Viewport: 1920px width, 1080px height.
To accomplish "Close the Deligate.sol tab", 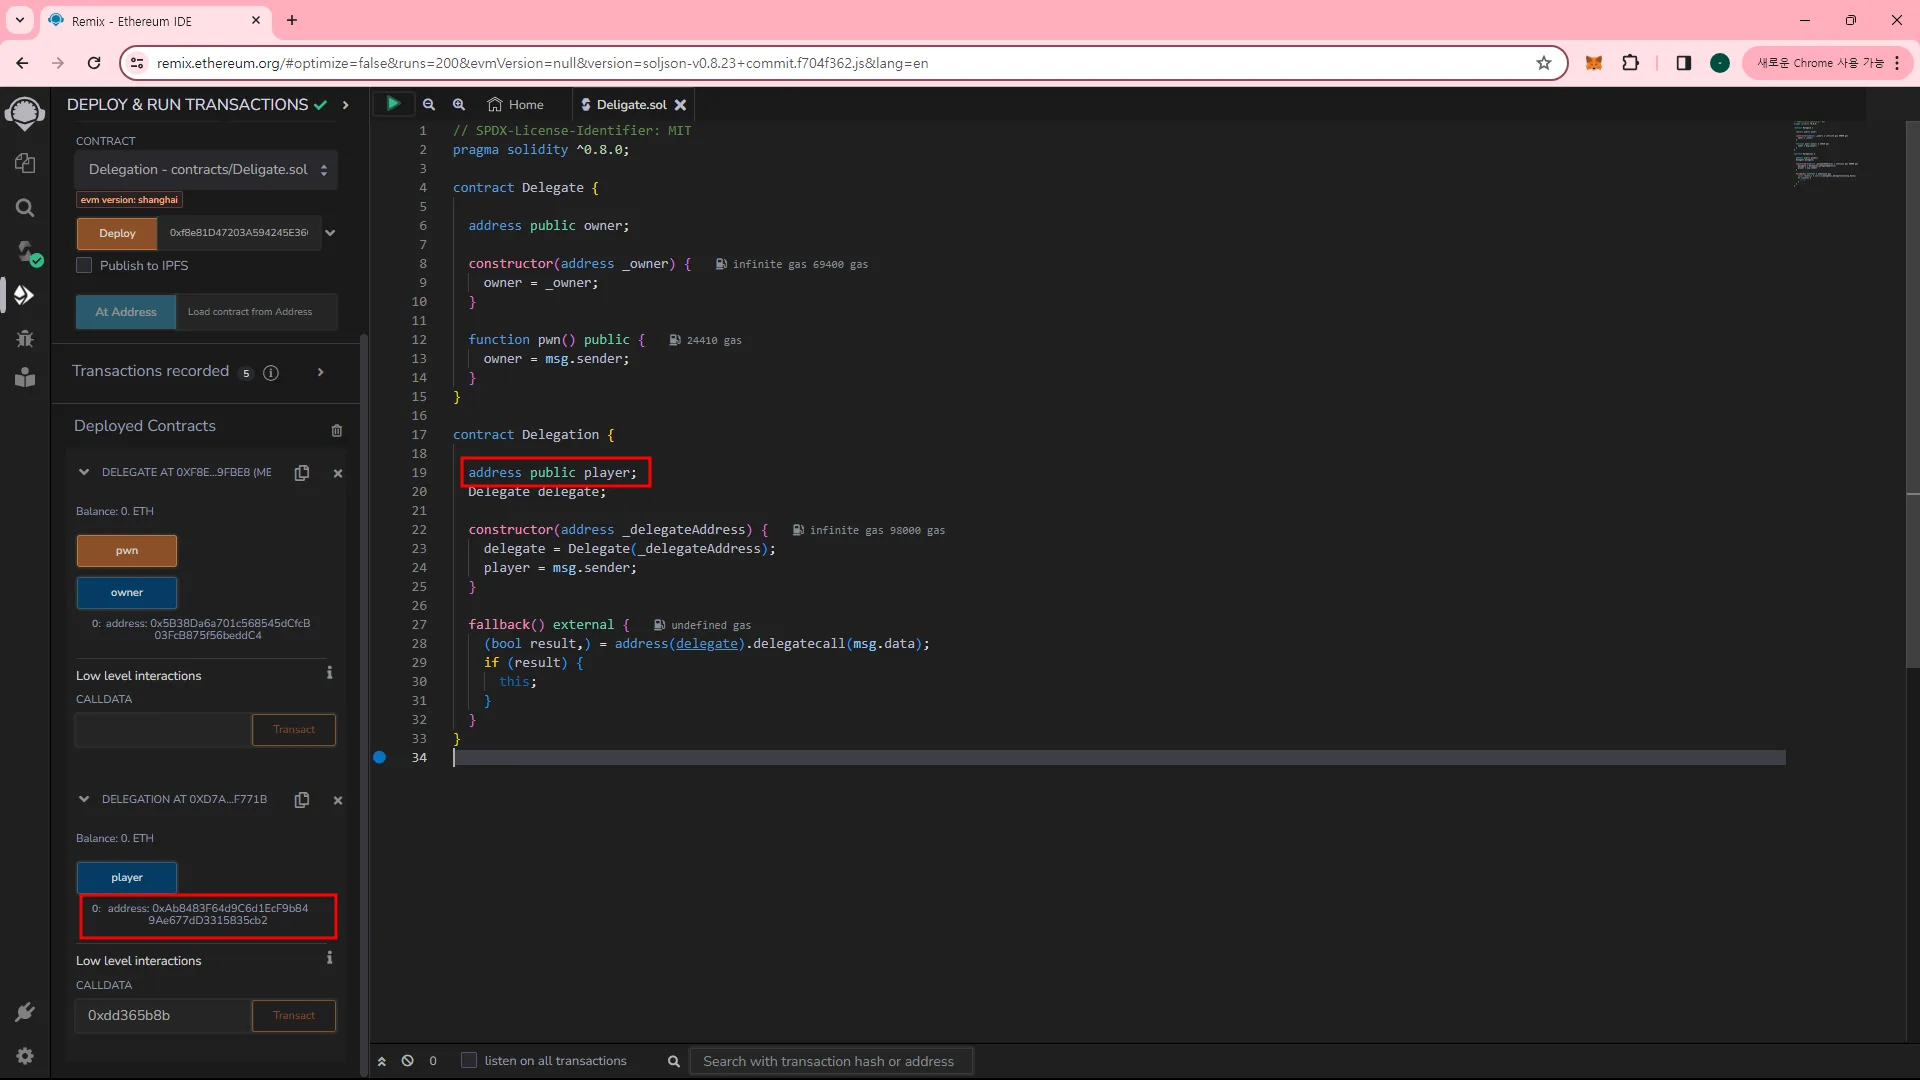I will coord(680,104).
